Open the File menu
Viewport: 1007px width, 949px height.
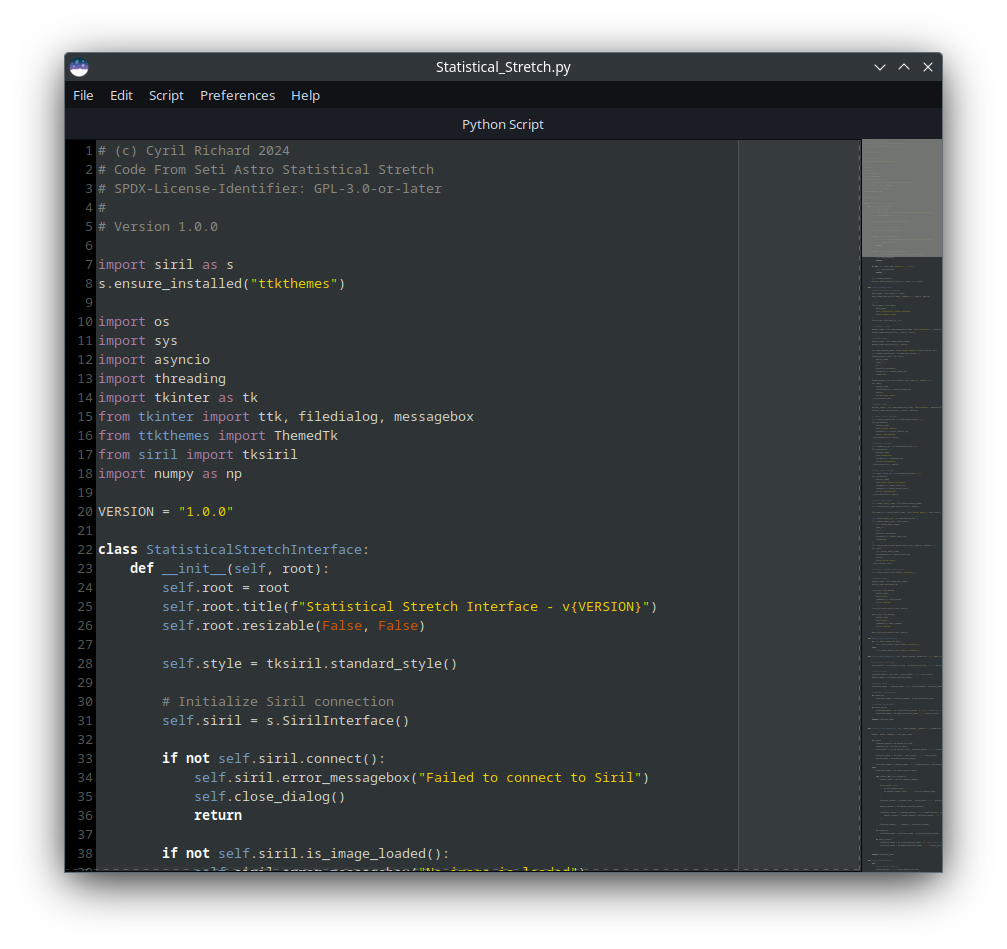83,96
